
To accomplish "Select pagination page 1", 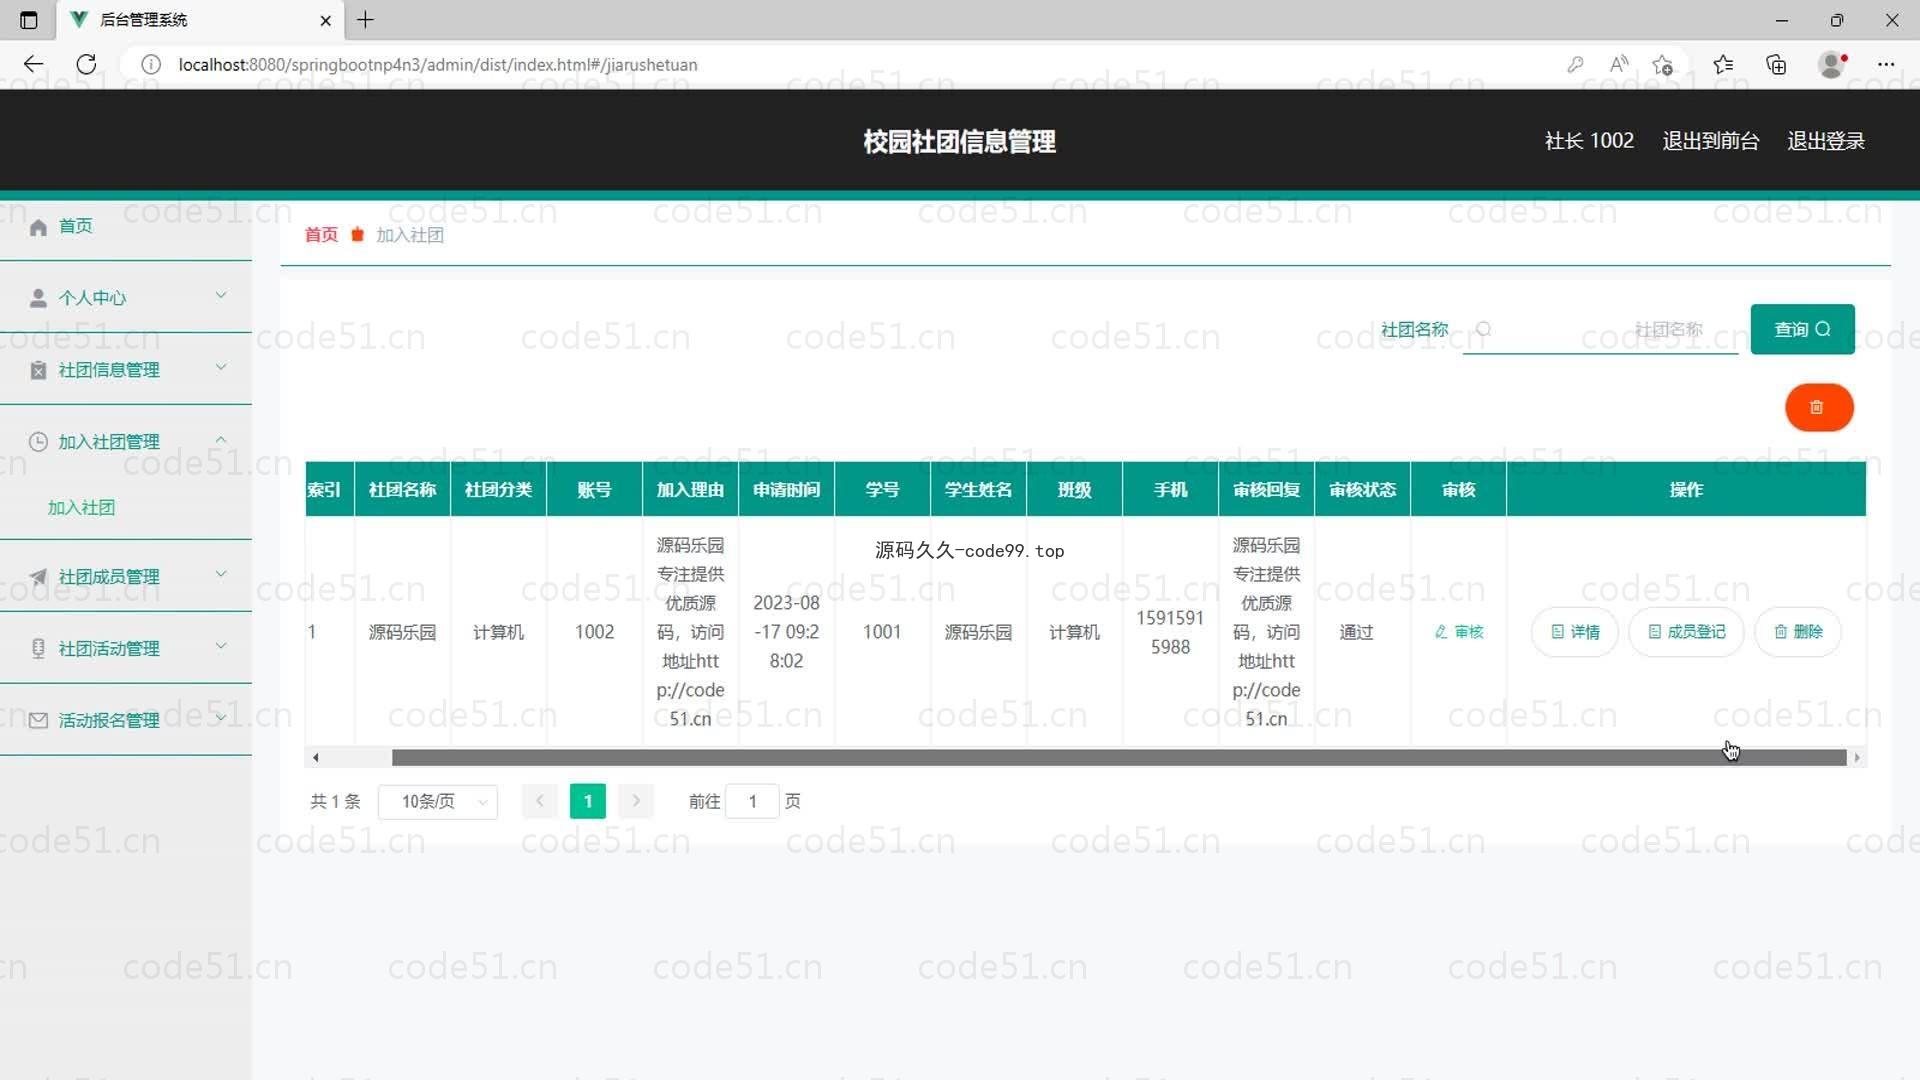I will pyautogui.click(x=588, y=801).
